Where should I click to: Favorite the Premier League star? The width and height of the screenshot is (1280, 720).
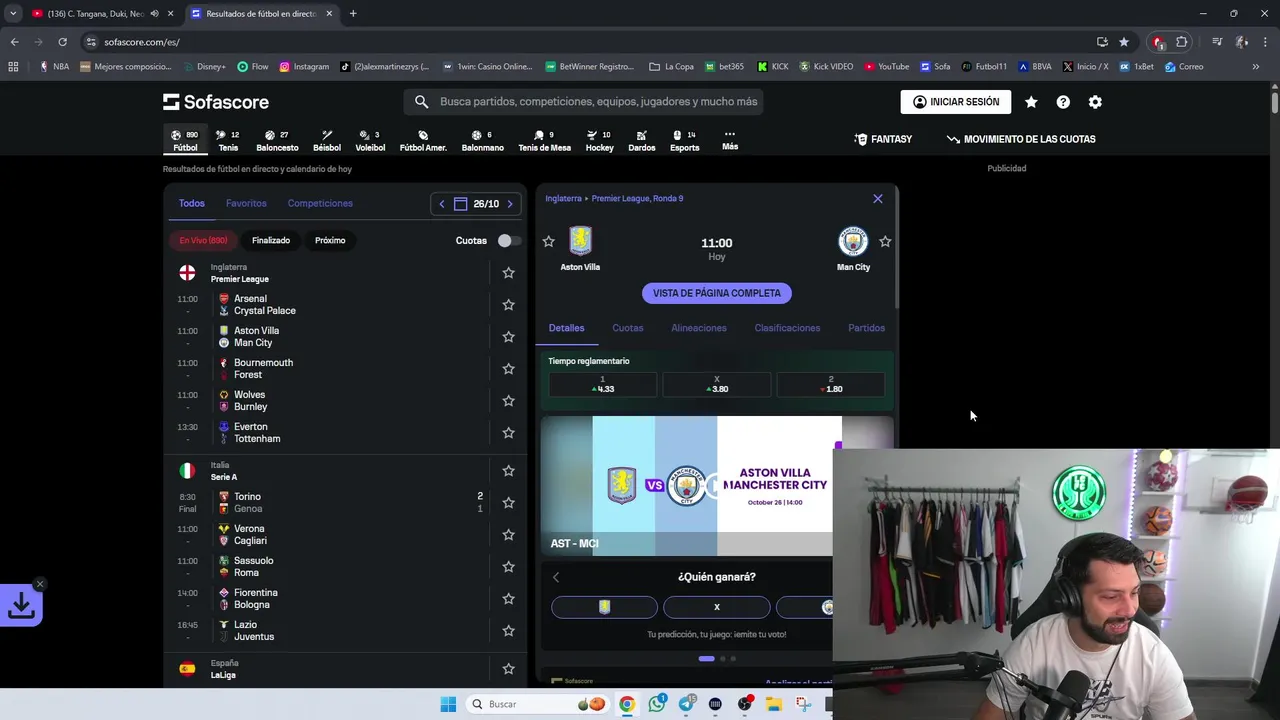click(x=508, y=273)
